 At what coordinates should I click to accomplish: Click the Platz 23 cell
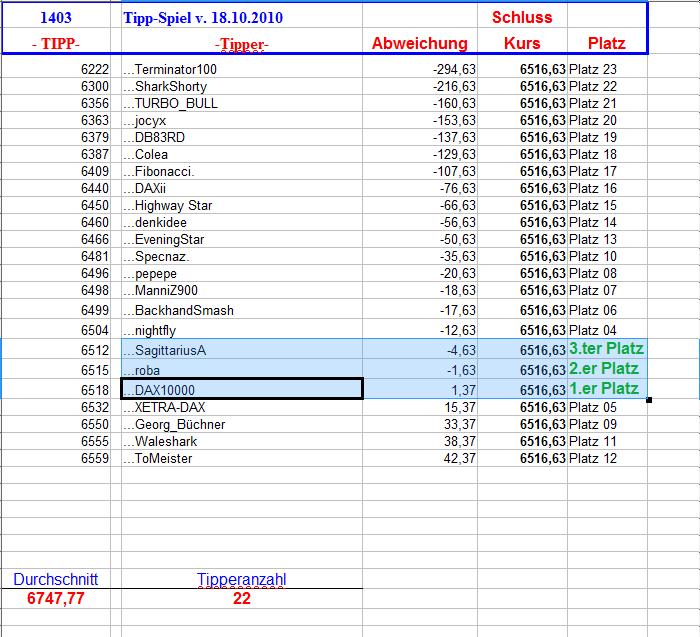pos(607,70)
